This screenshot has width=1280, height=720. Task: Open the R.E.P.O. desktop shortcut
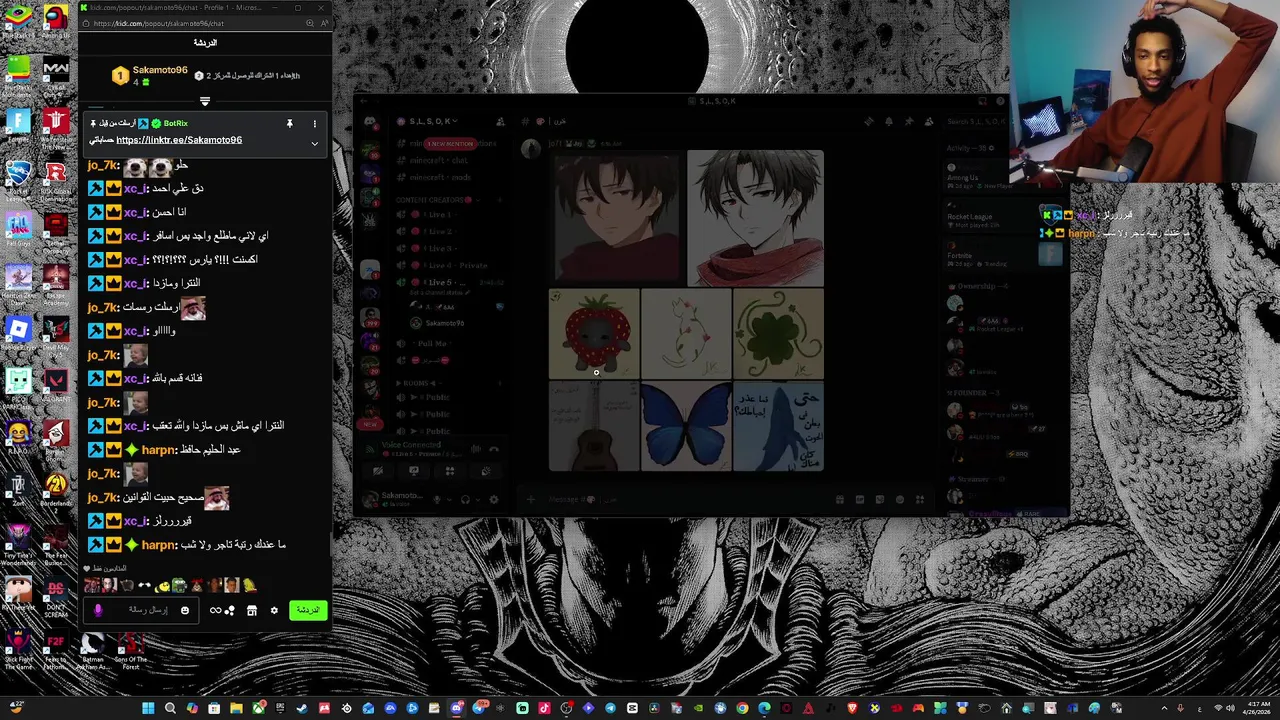click(x=18, y=438)
